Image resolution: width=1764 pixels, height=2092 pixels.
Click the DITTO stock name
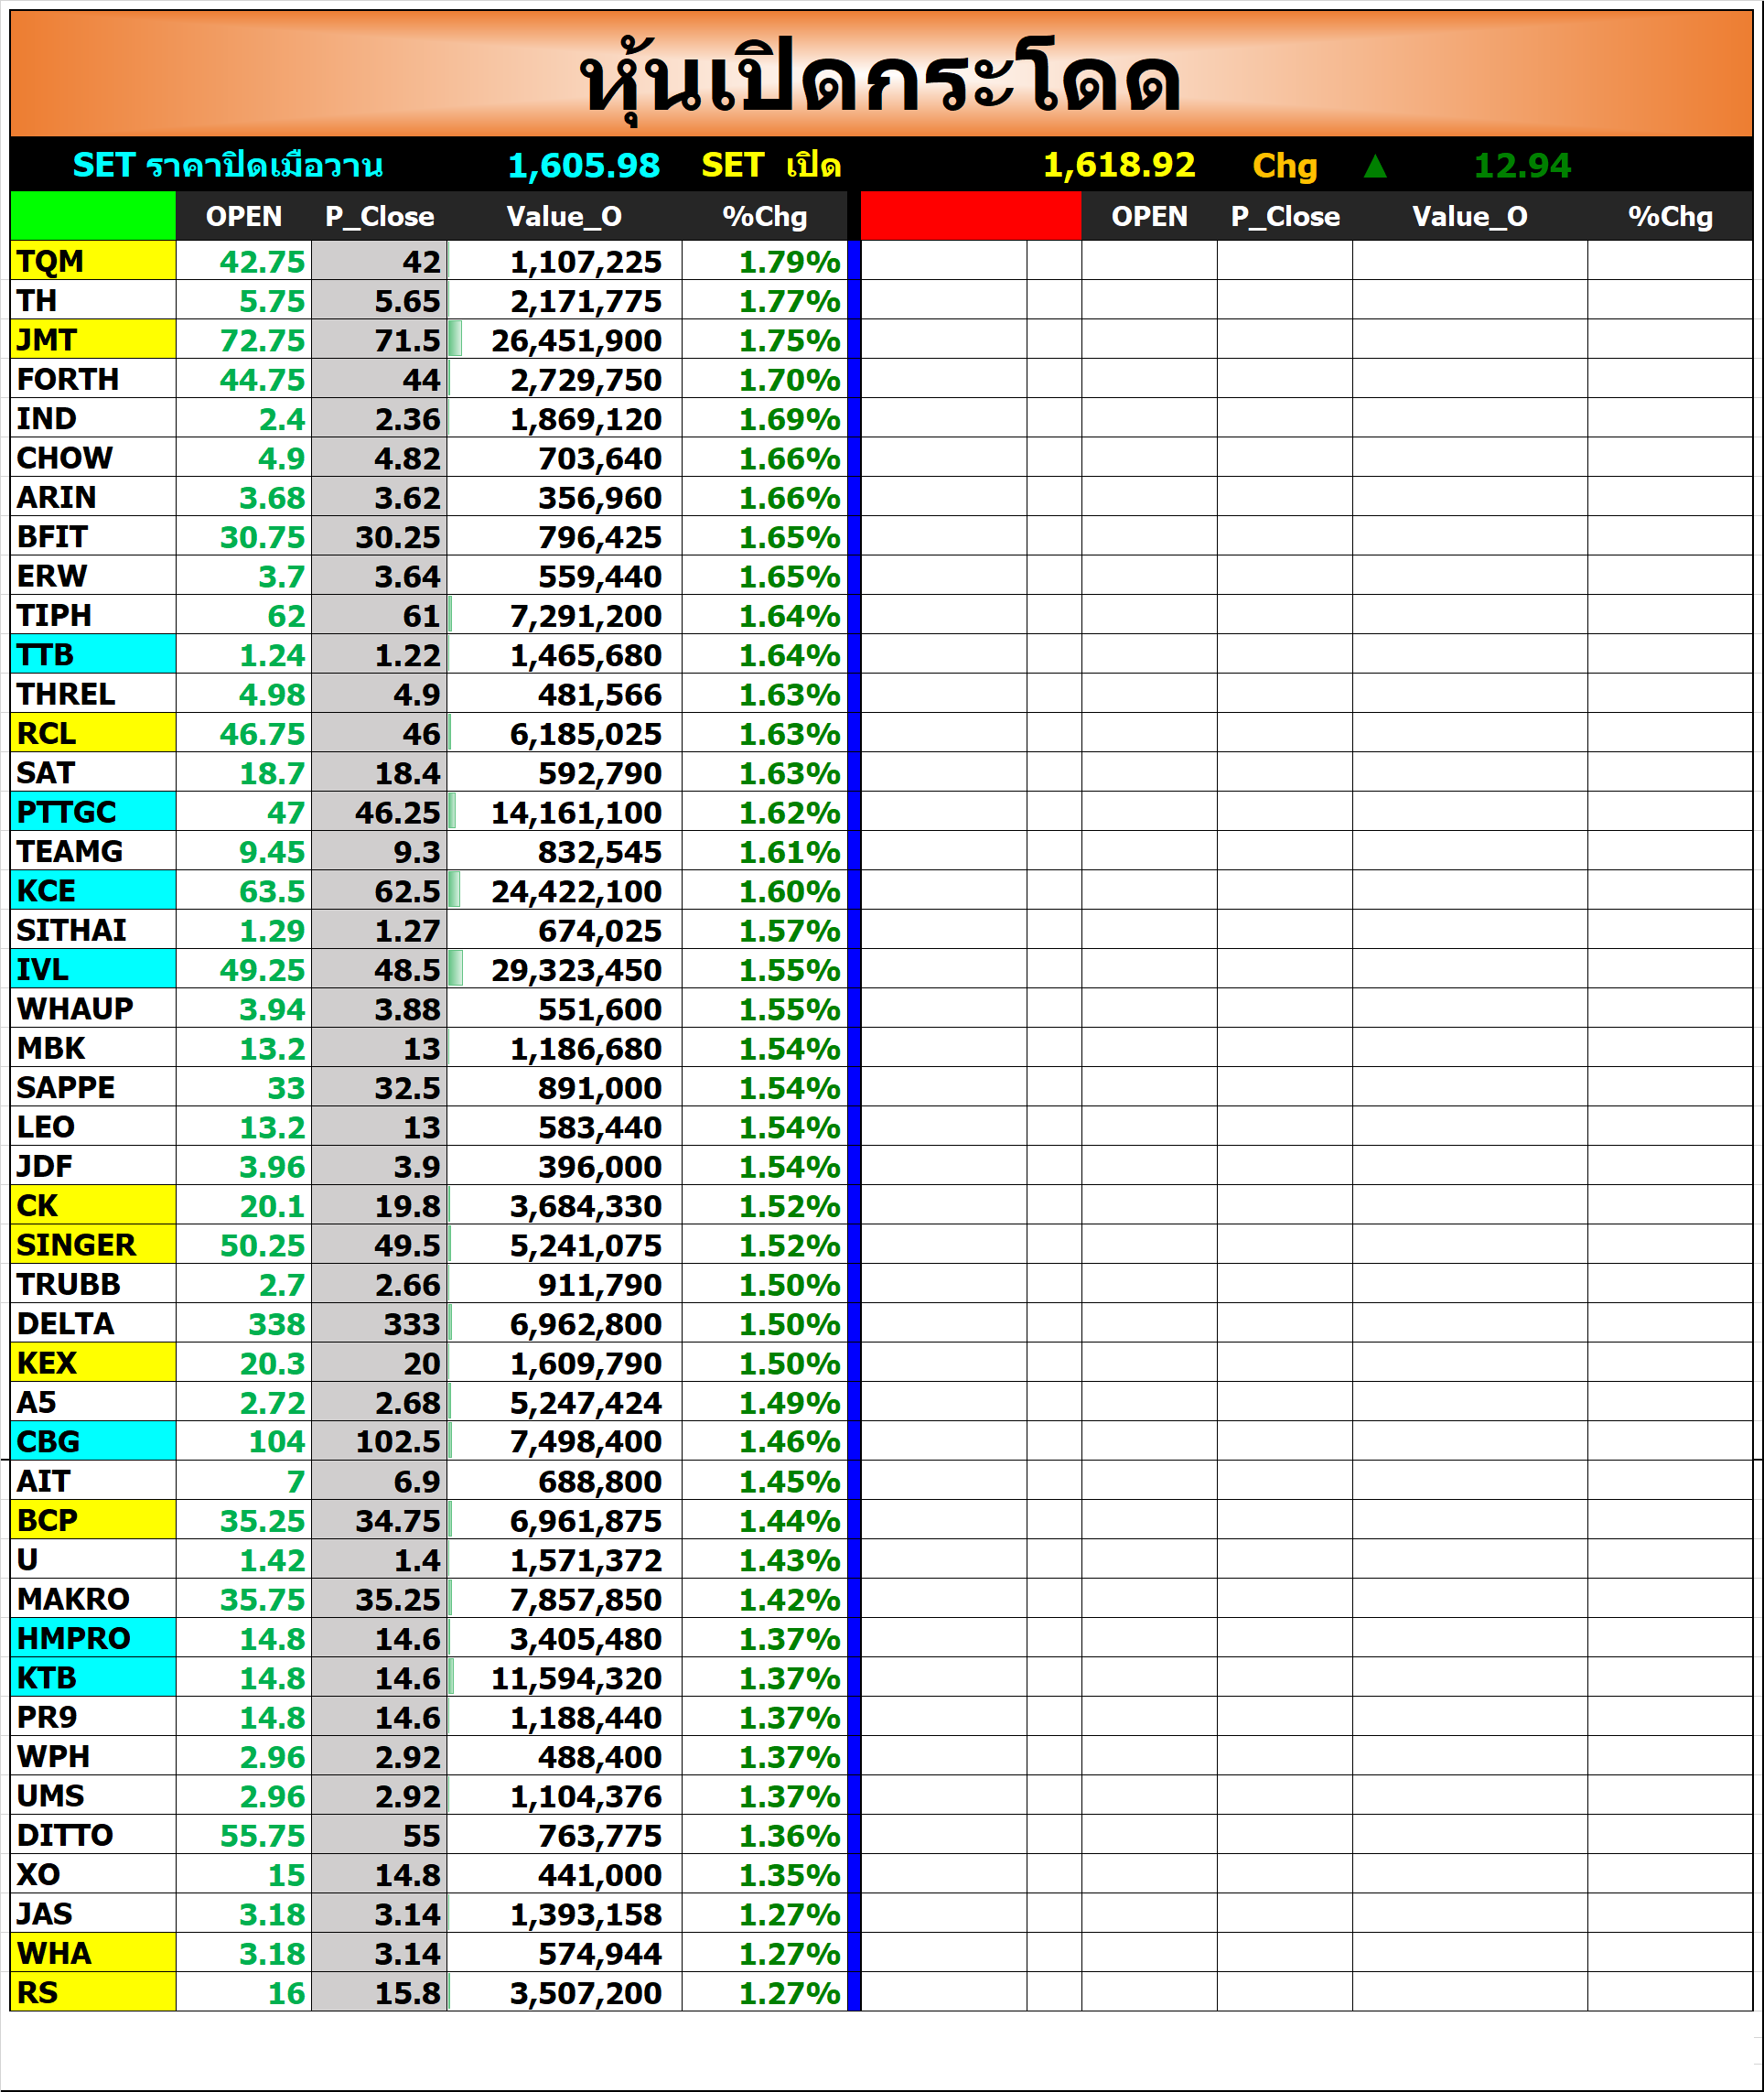tap(65, 1835)
